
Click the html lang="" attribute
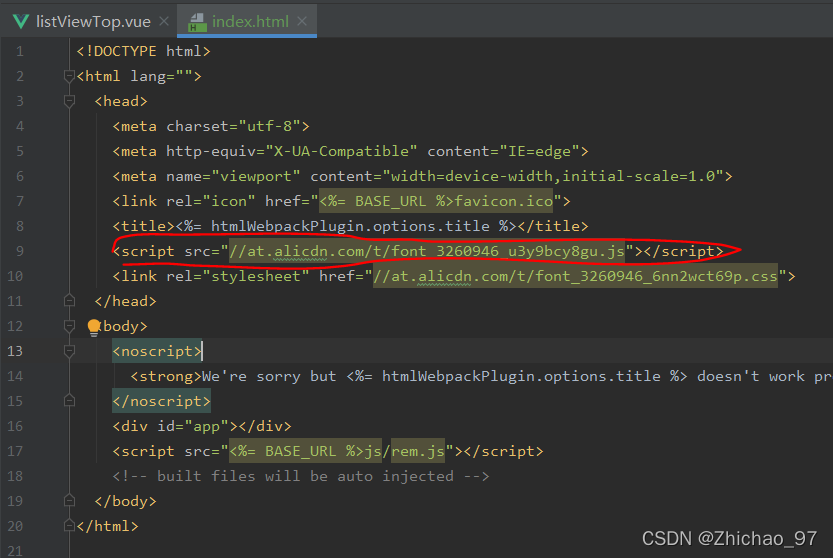coord(162,76)
